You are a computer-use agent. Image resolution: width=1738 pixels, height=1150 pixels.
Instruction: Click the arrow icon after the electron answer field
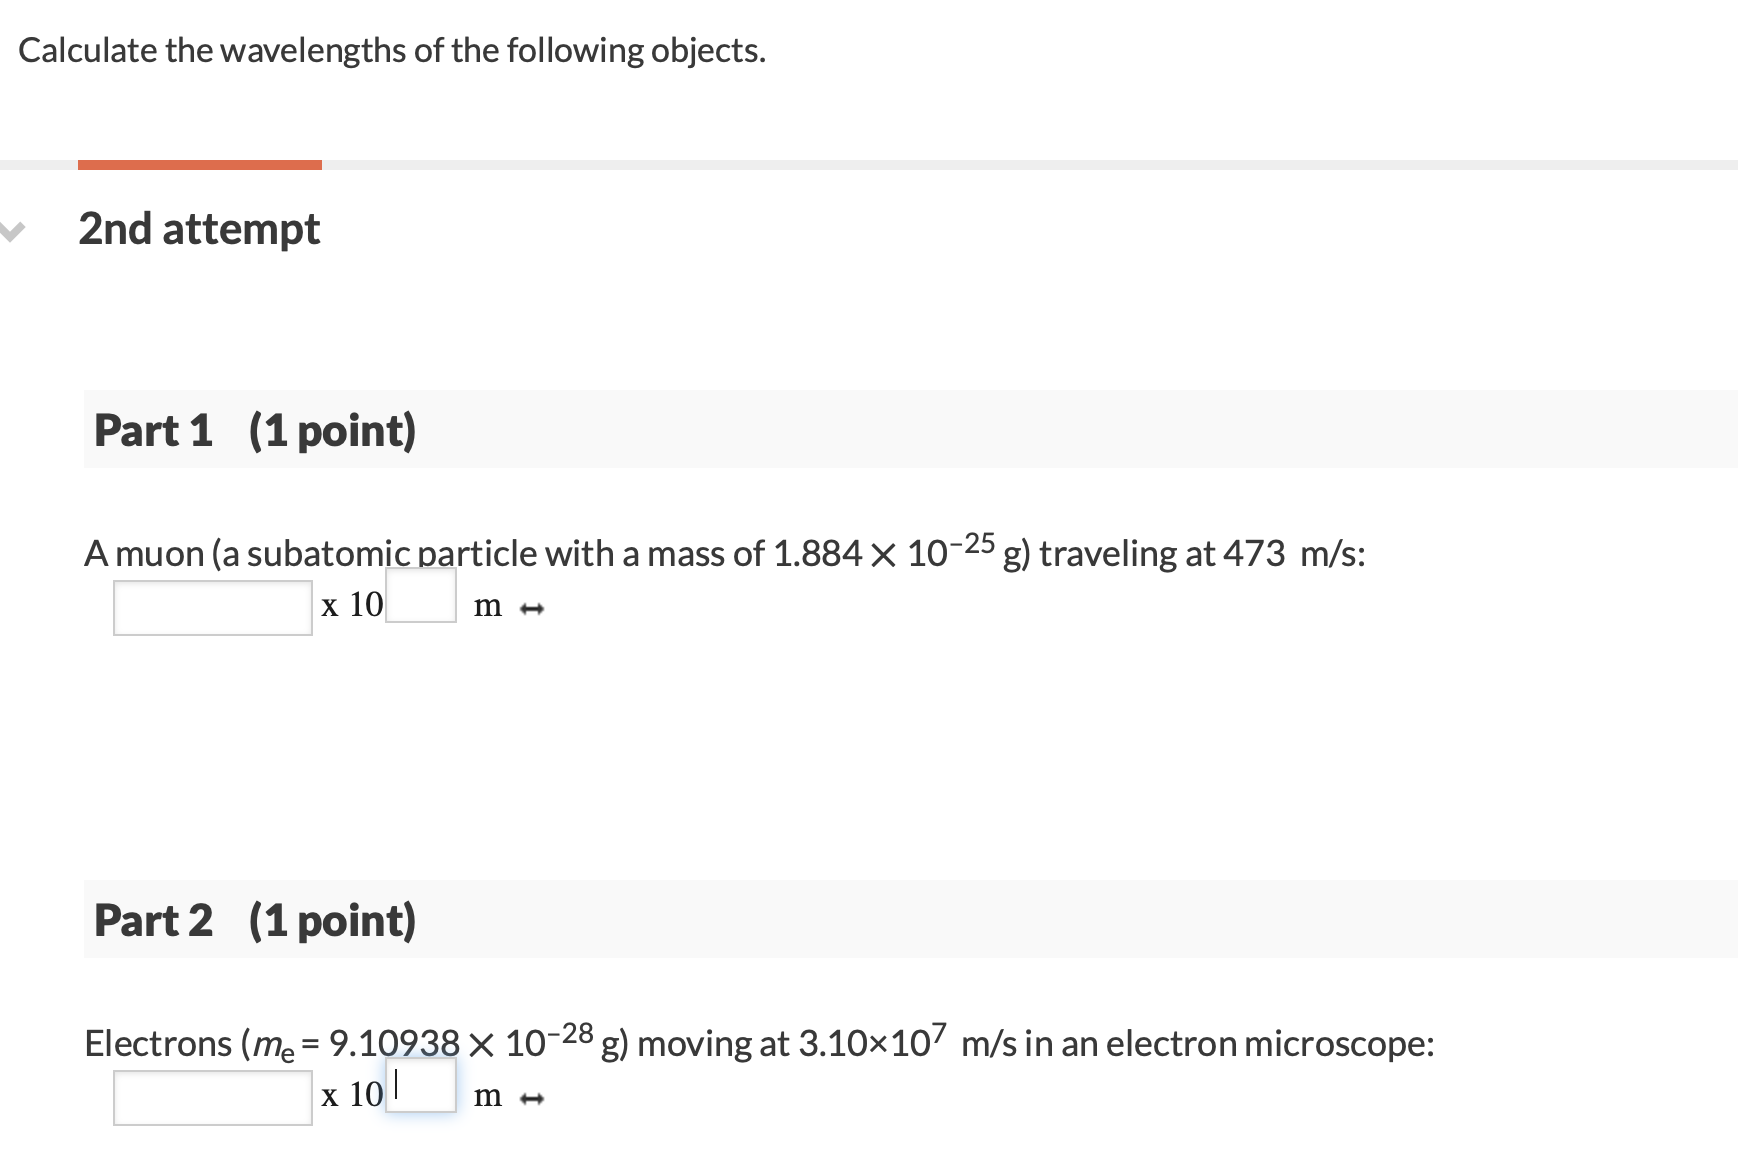point(533,1098)
